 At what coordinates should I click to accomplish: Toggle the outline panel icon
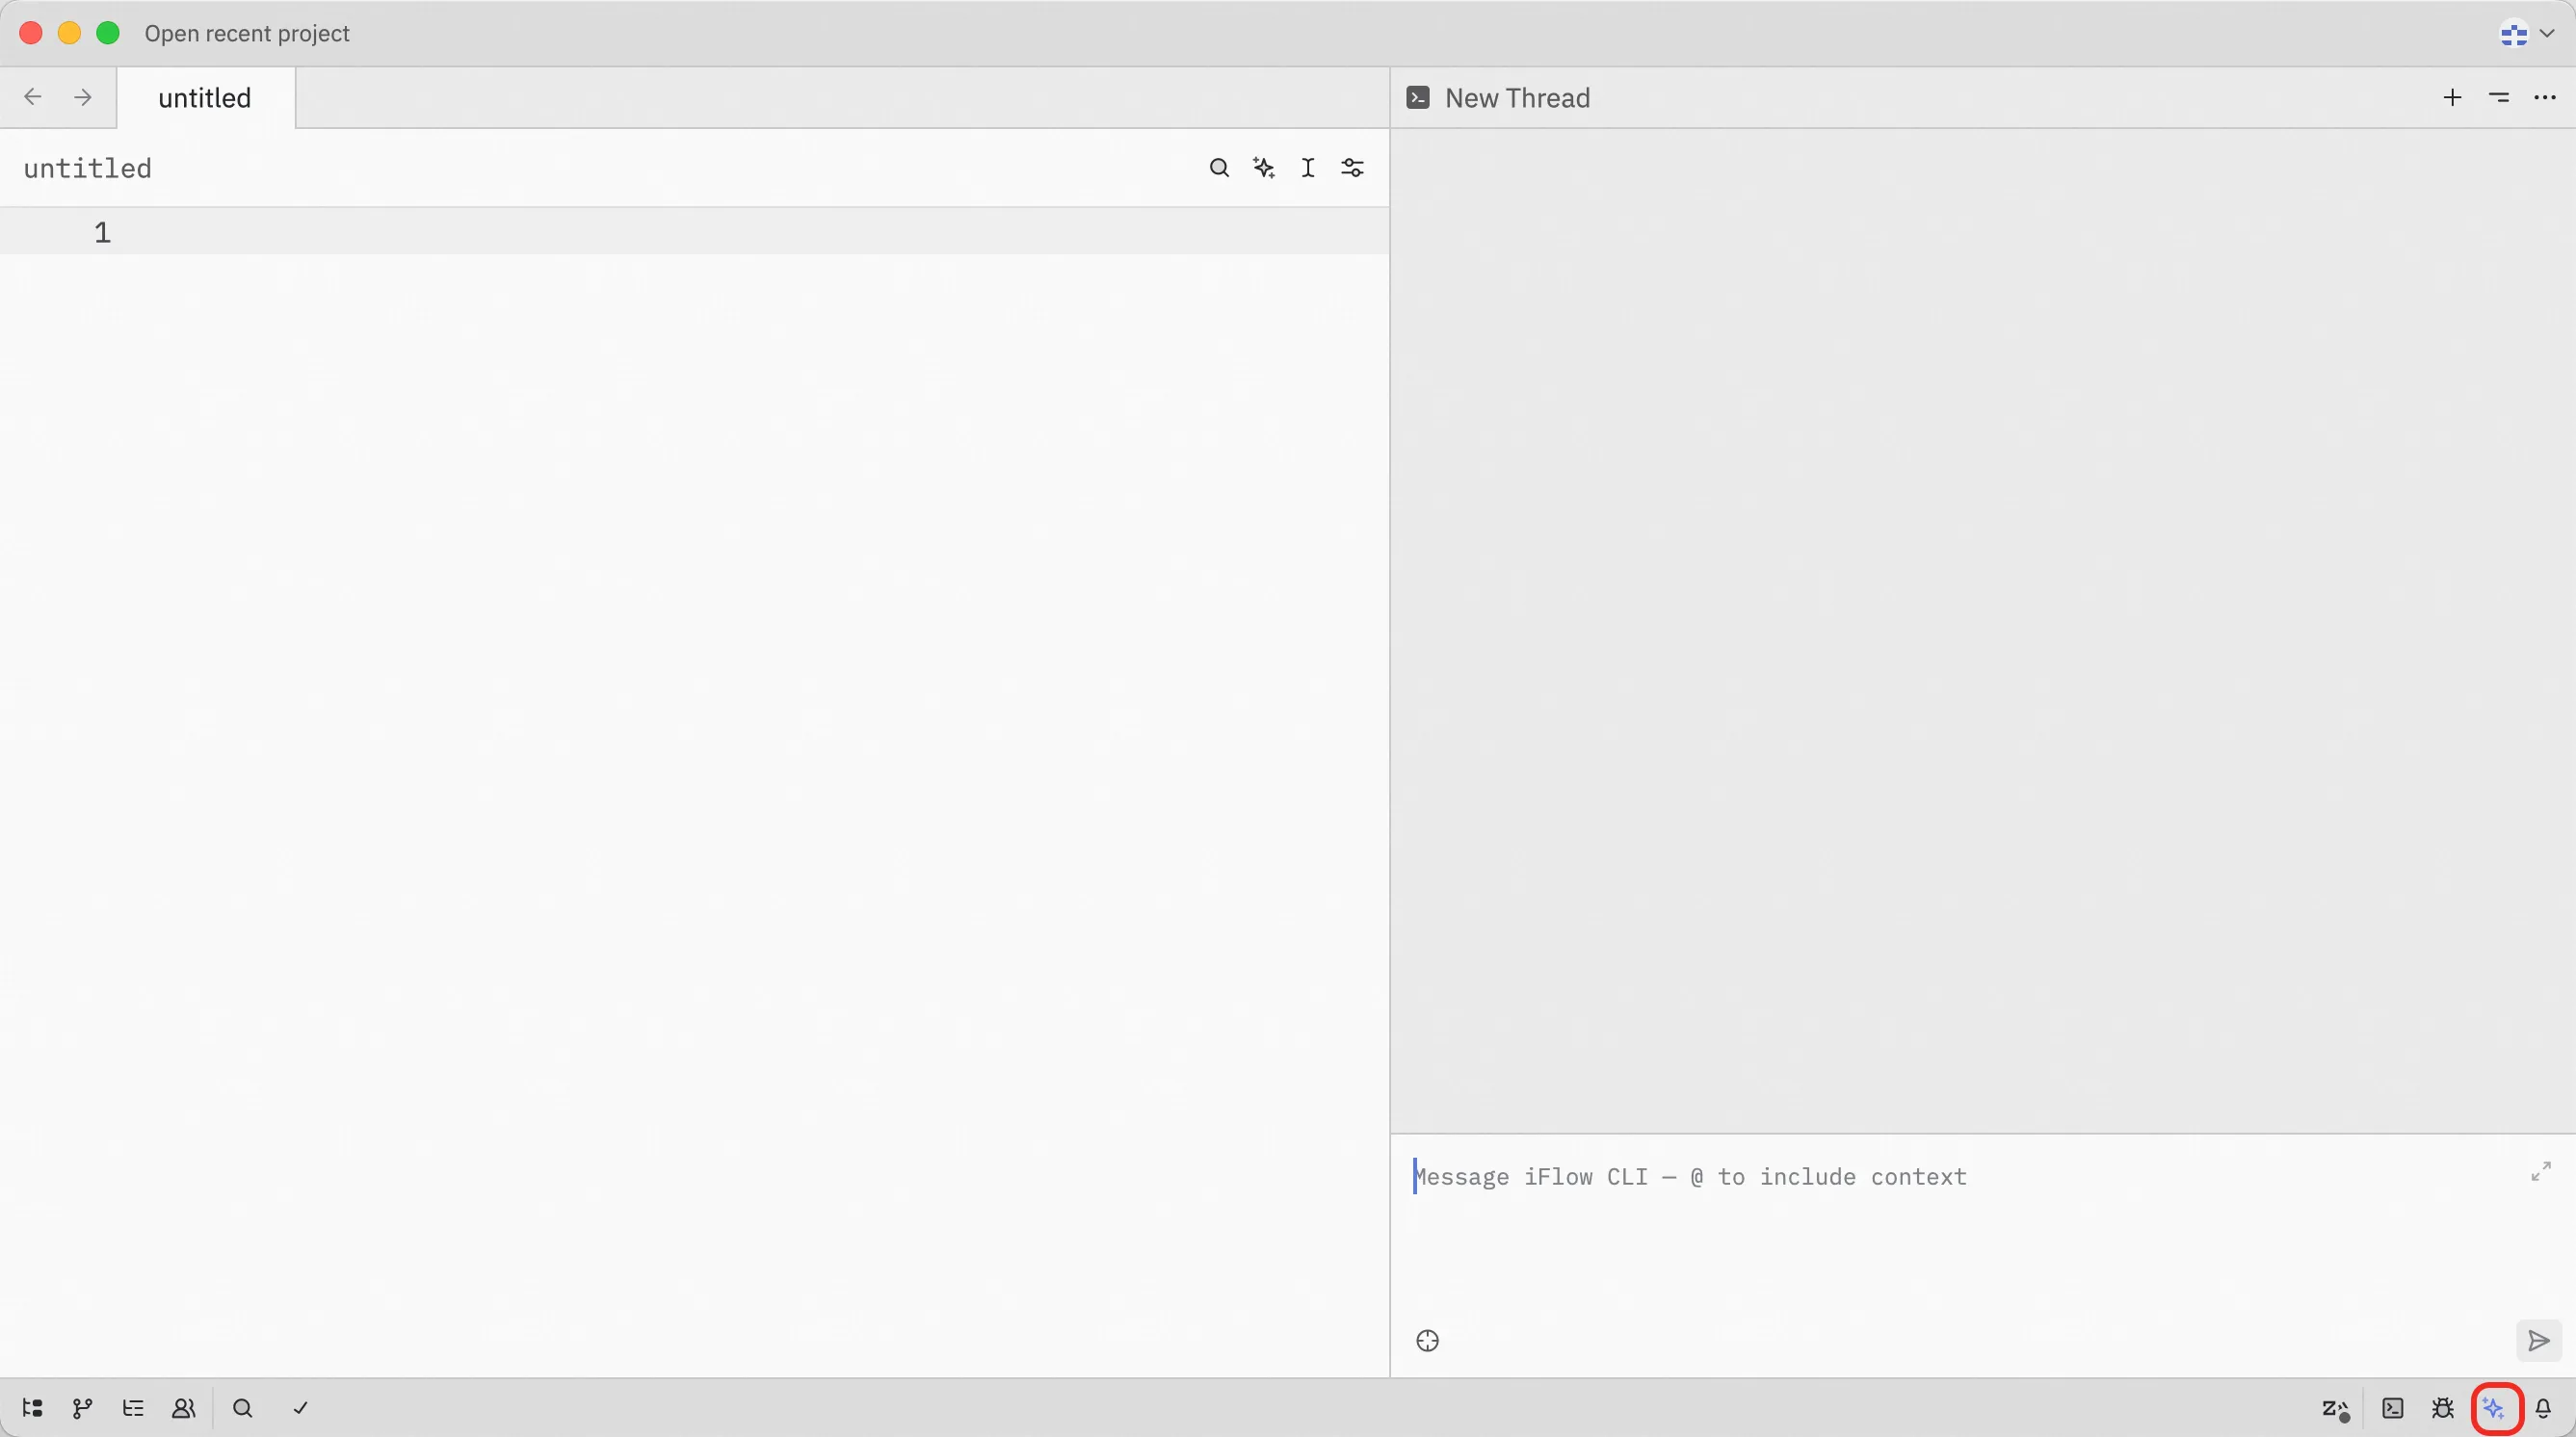(x=133, y=1408)
